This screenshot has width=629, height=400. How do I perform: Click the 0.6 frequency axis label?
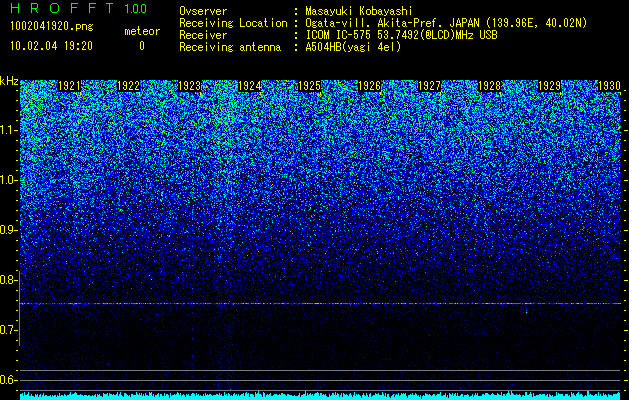pos(9,380)
